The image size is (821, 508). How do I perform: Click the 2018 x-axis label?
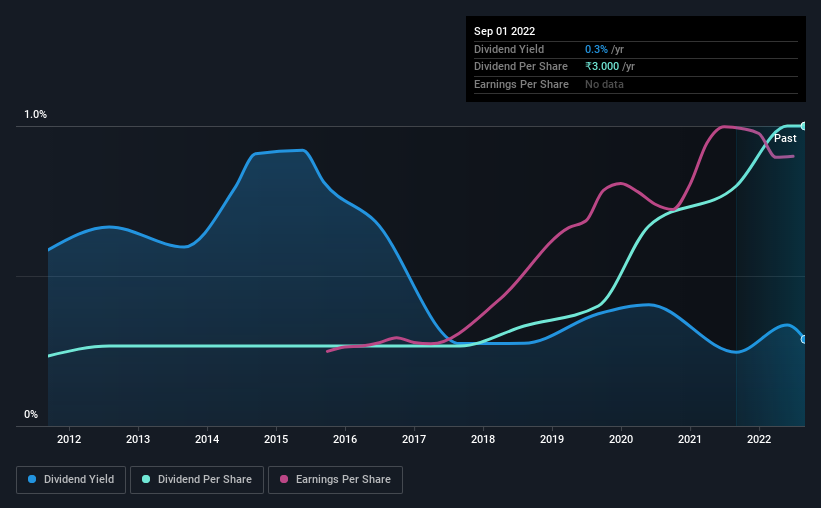point(483,439)
